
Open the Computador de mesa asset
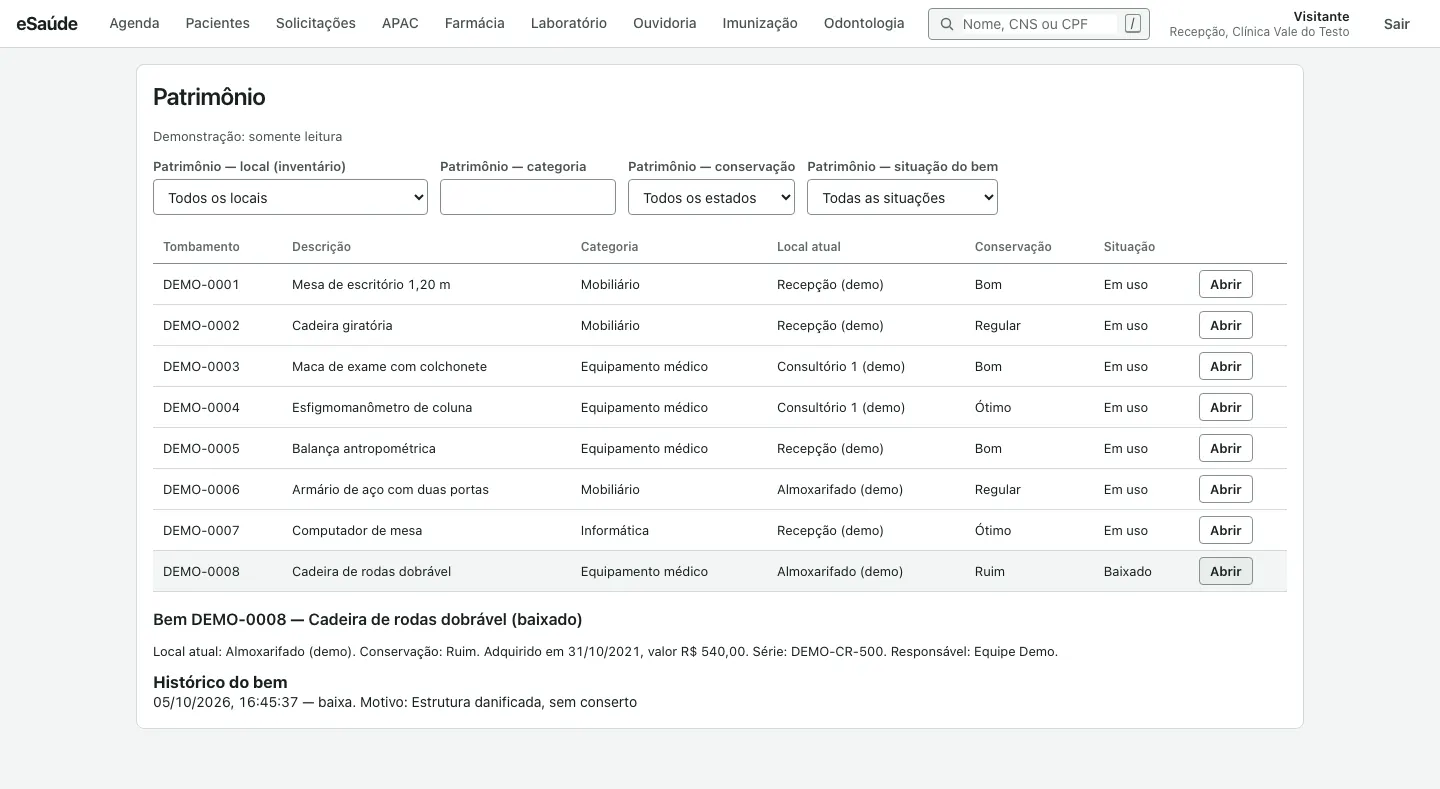[1226, 530]
